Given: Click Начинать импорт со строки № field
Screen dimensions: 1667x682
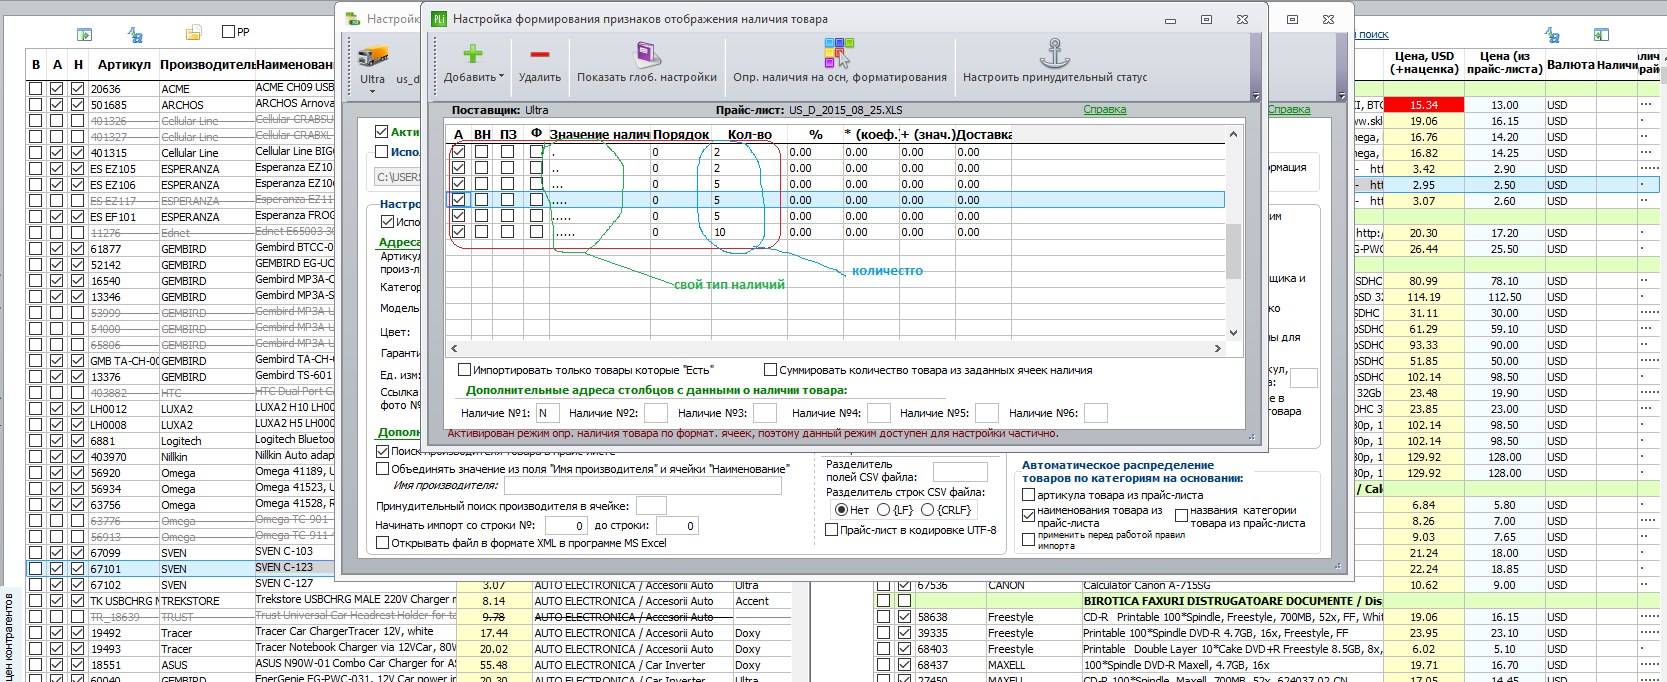Looking at the screenshot, I should click(x=565, y=526).
